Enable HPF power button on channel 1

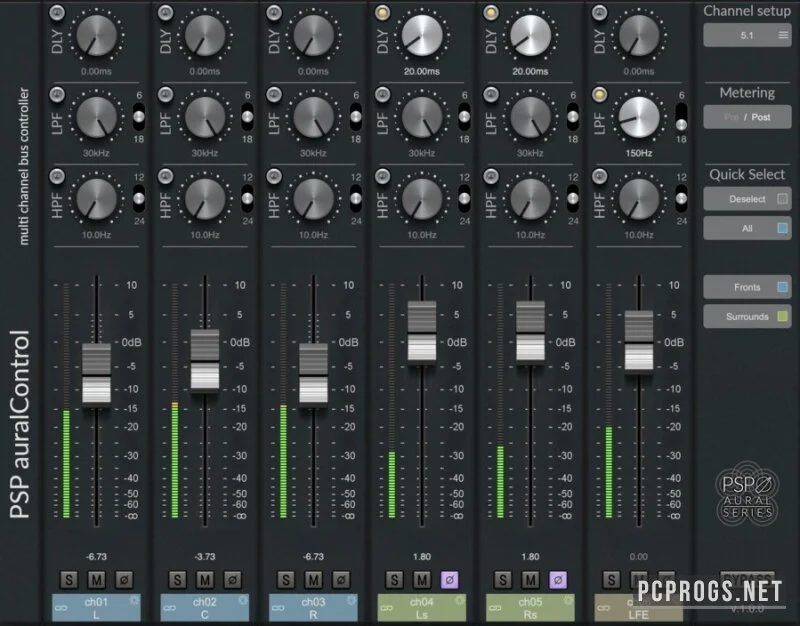(57, 176)
